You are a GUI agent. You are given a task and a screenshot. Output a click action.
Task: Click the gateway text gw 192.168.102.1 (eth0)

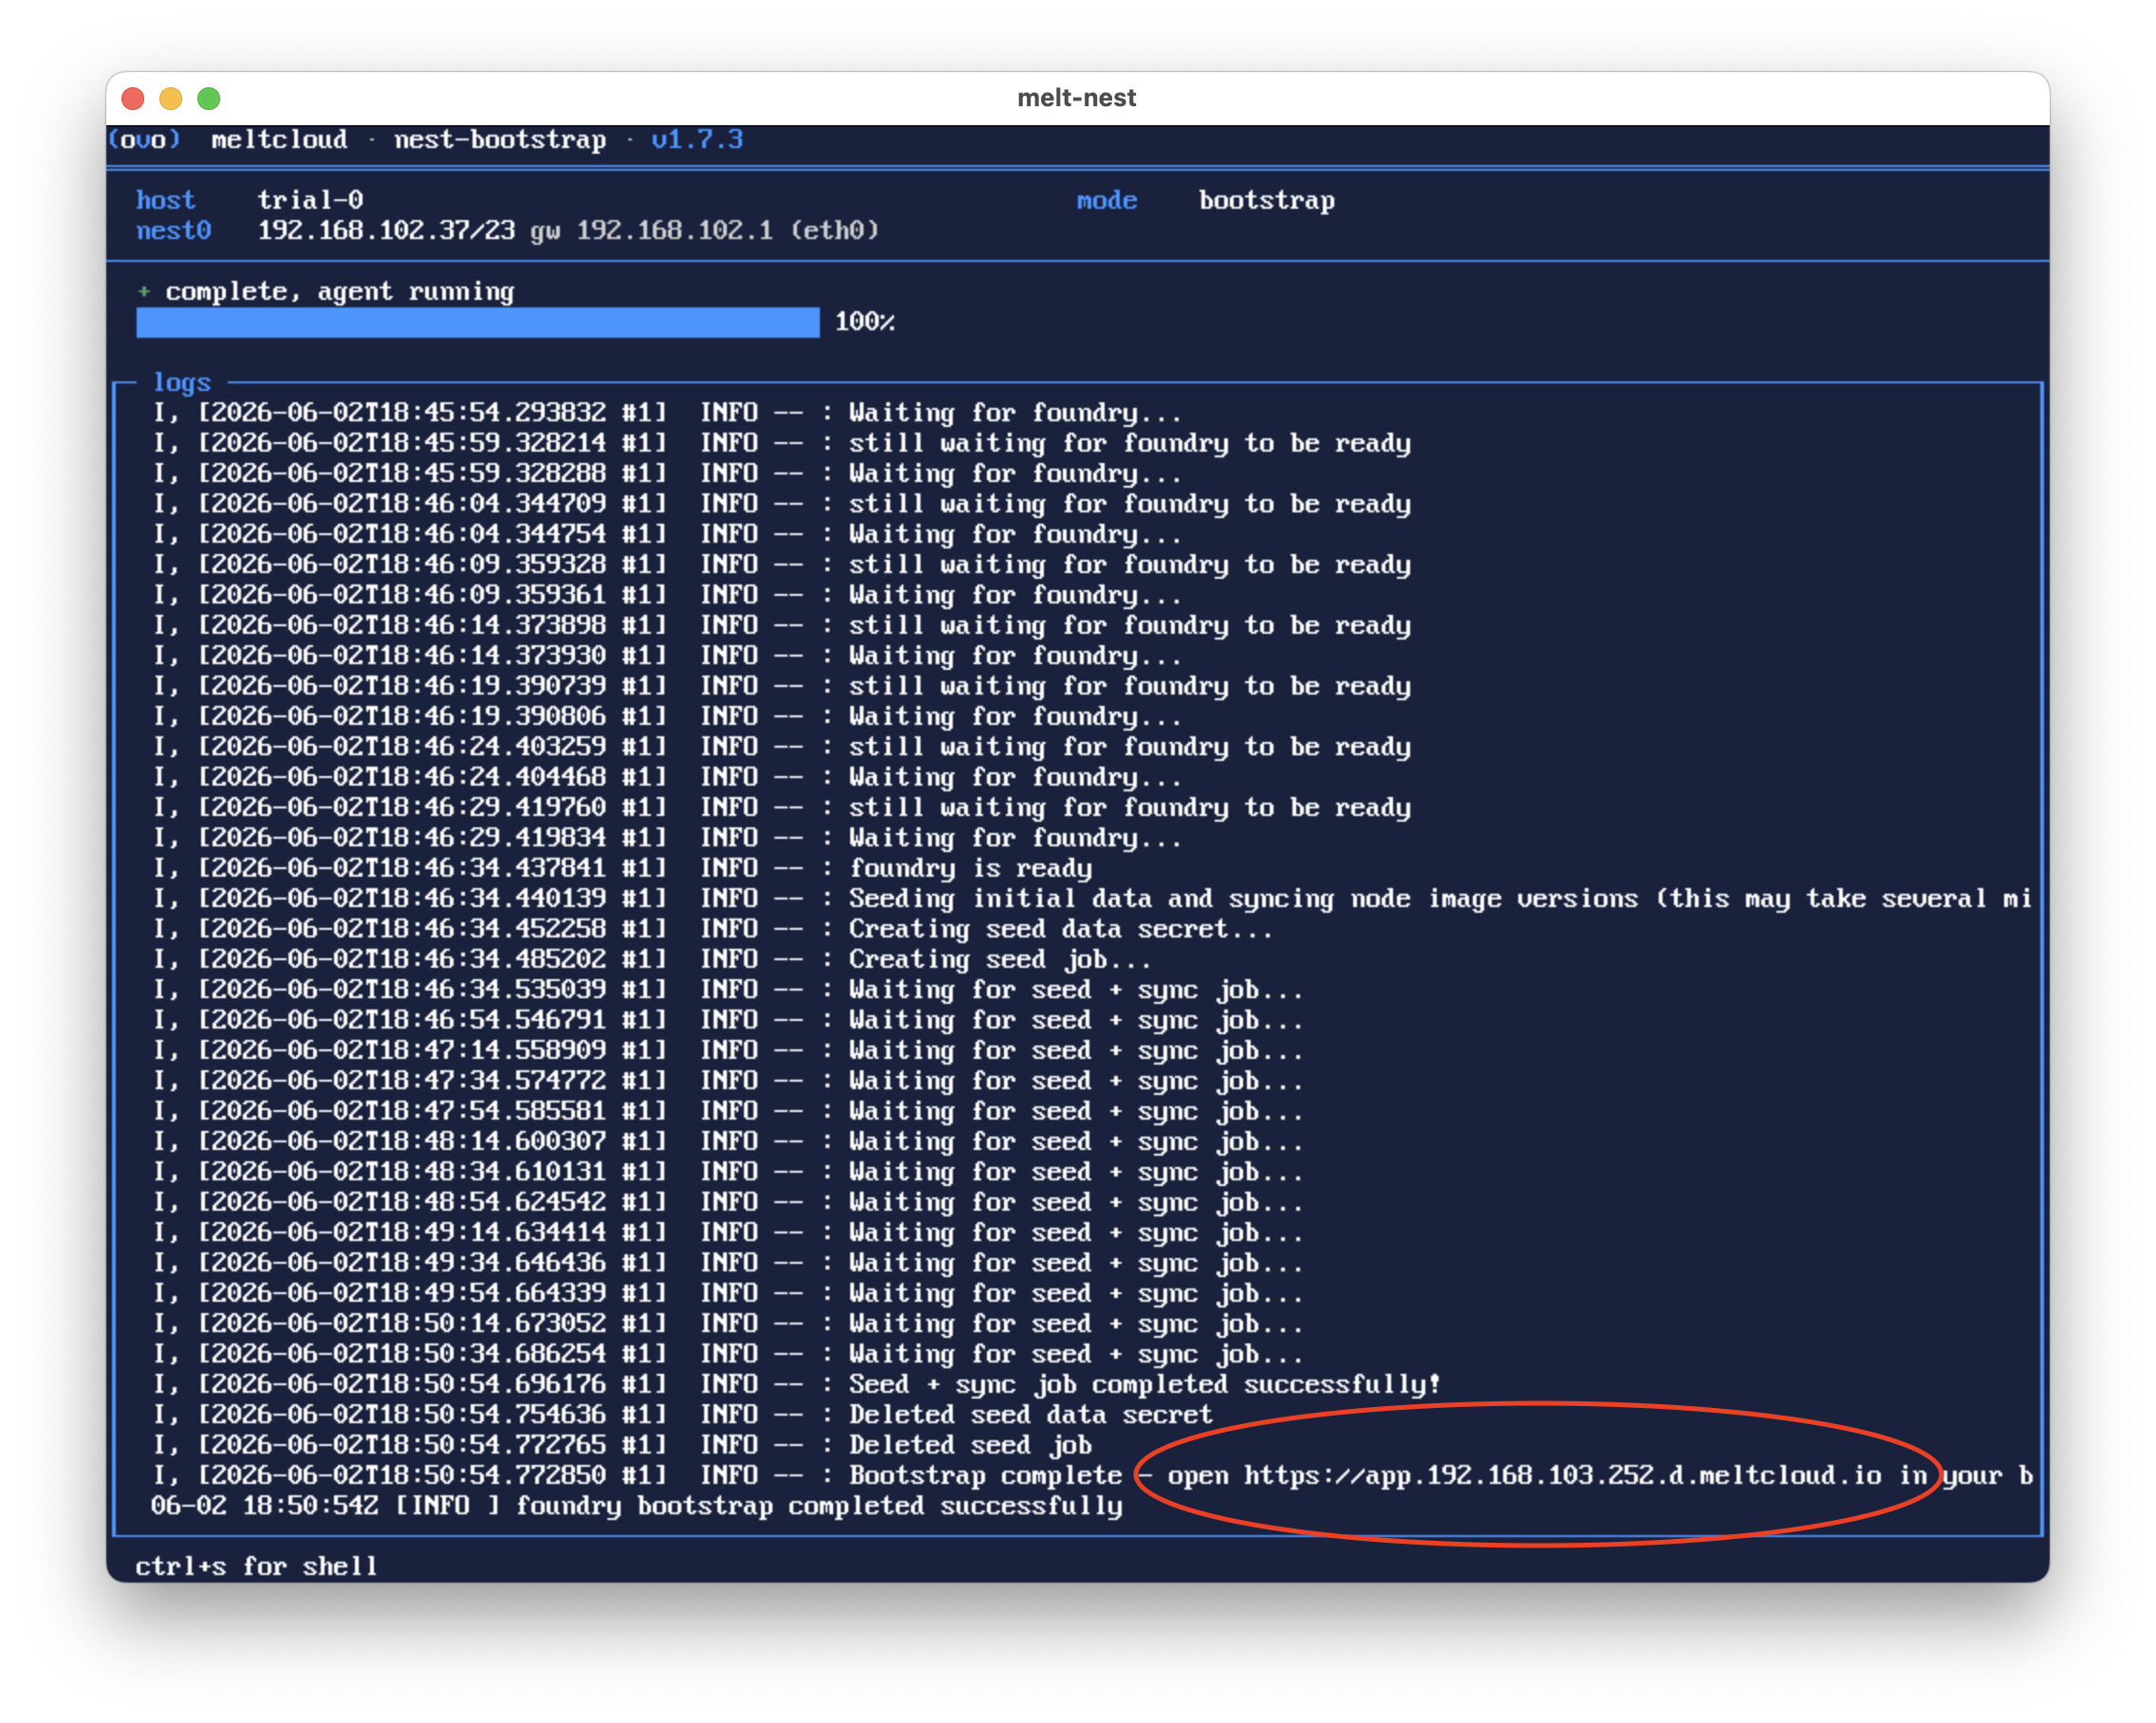(x=705, y=231)
